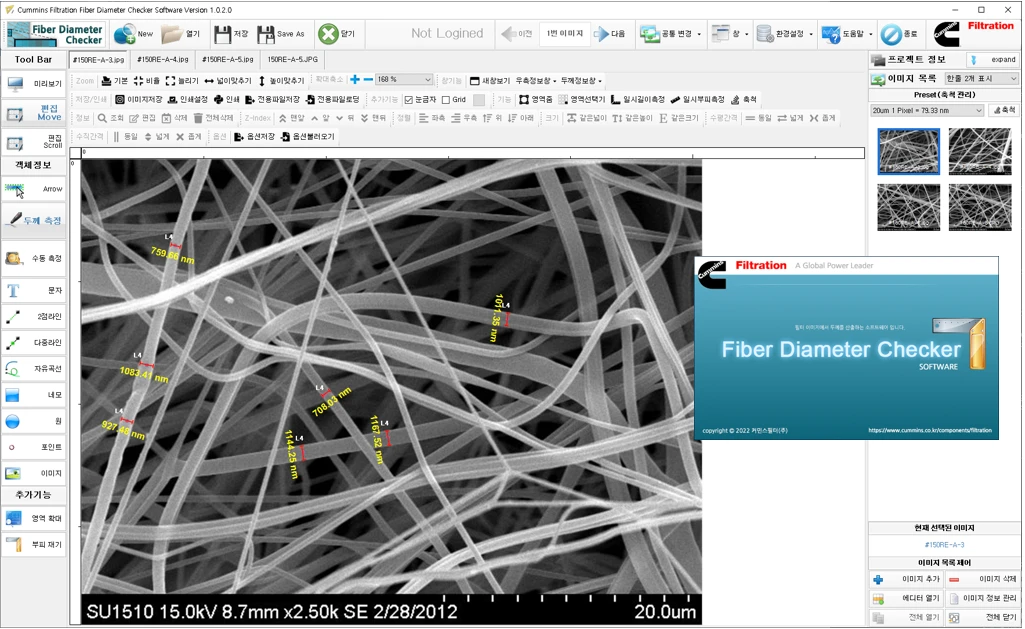Image resolution: width=1025 pixels, height=629 pixels.
Task: Select the 문자 text tool
Action: point(34,290)
